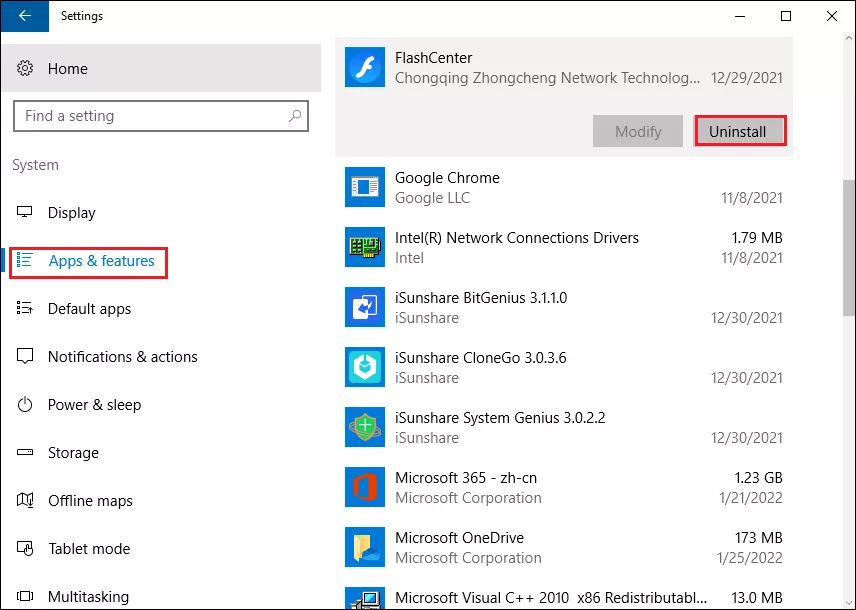This screenshot has width=856, height=610.
Task: Click the 1/21/2022 install date
Action: (751, 498)
